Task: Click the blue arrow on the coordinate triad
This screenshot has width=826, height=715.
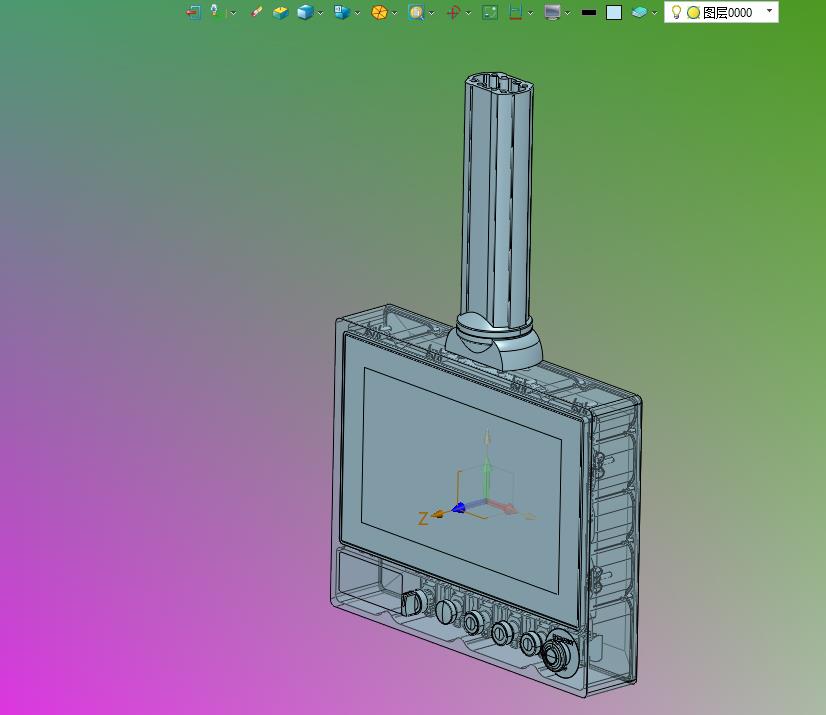Action: click(x=458, y=508)
